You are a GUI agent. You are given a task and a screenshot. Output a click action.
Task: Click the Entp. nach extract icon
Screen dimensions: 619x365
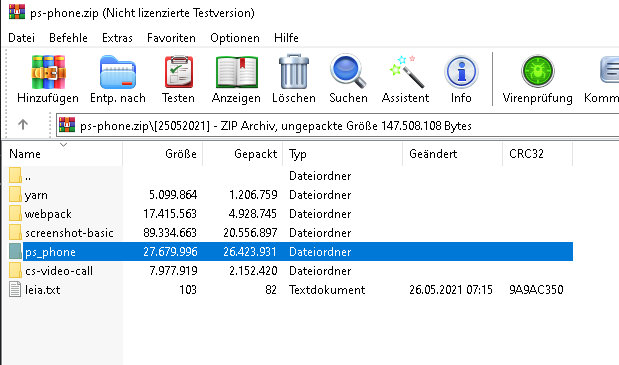(x=118, y=72)
